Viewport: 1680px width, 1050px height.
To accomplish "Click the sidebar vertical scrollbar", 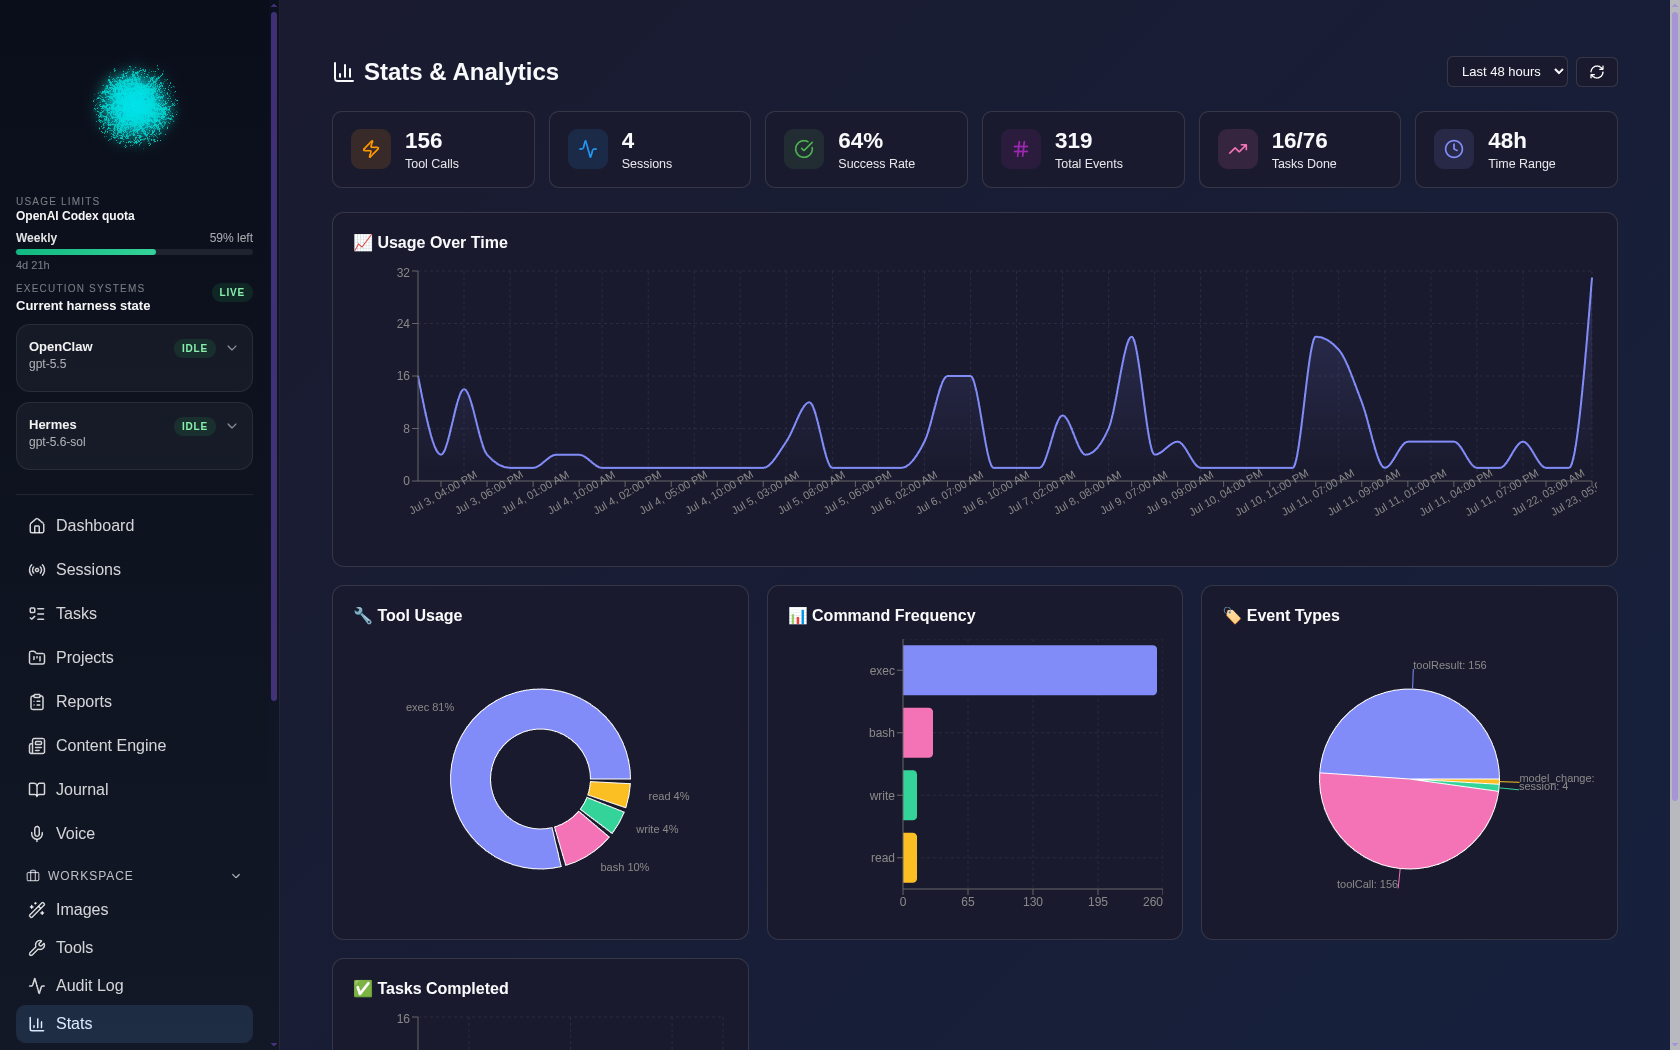I will (274, 355).
